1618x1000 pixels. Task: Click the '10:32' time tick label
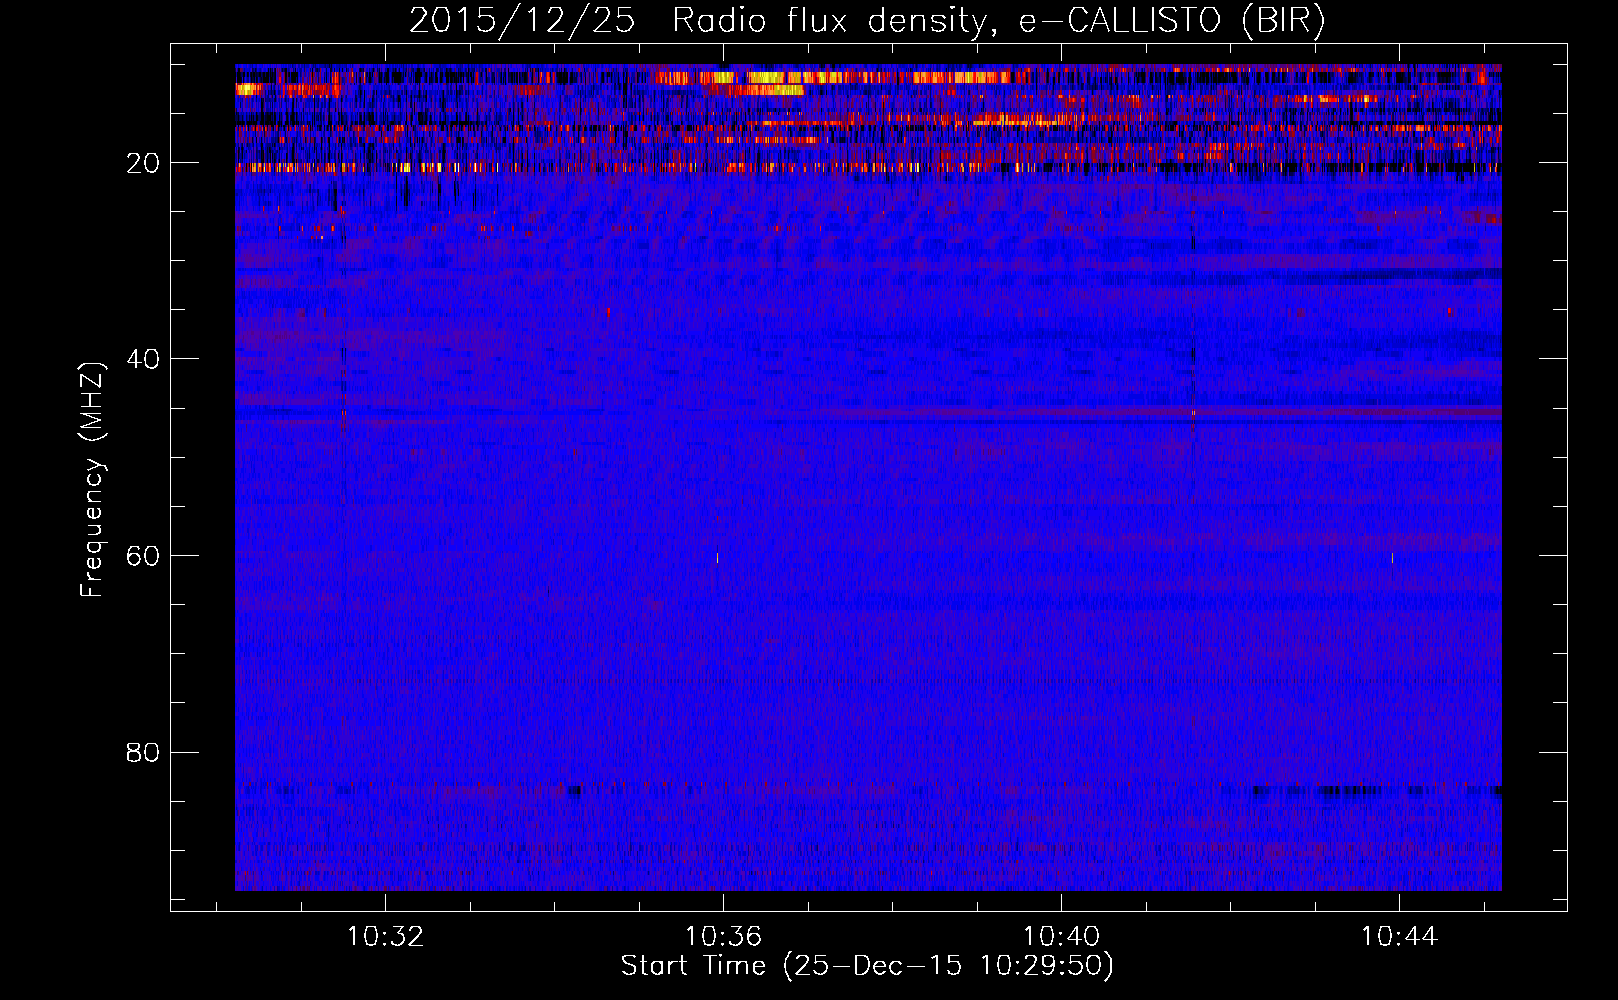tap(385, 937)
